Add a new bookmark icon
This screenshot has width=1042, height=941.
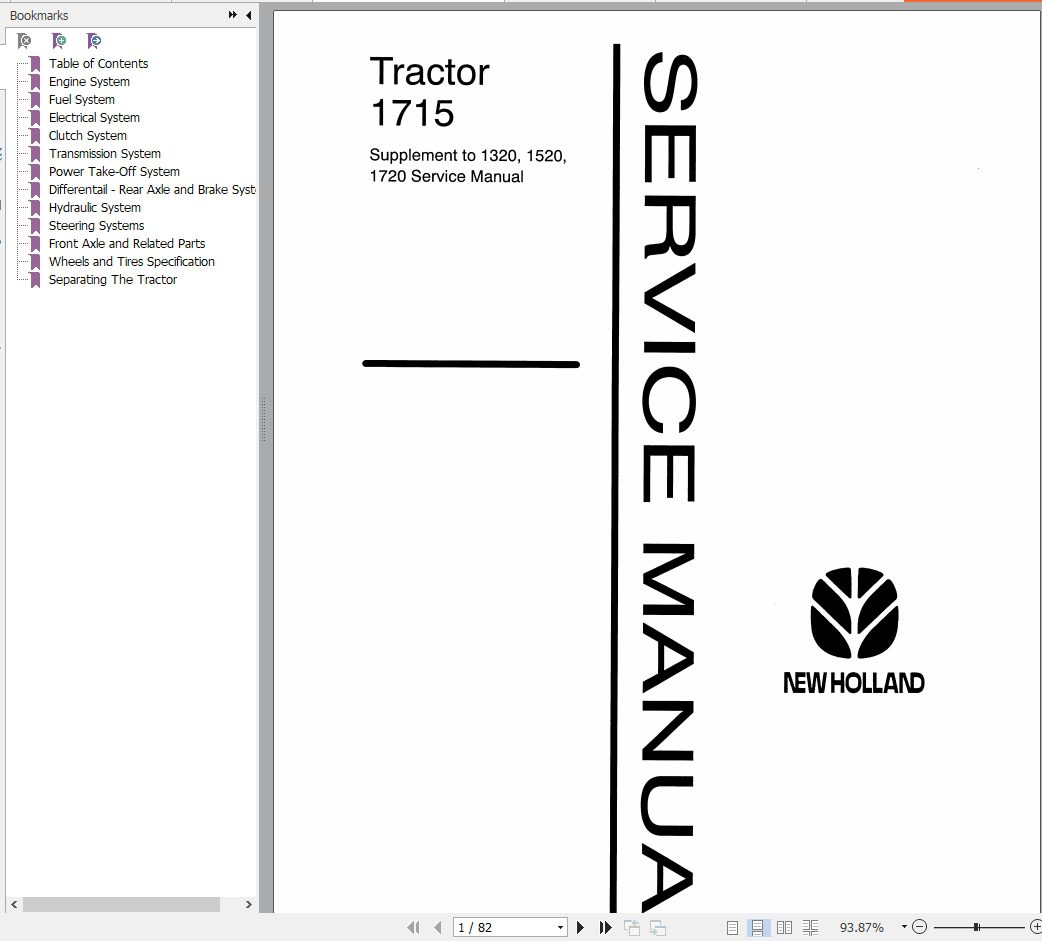59,41
